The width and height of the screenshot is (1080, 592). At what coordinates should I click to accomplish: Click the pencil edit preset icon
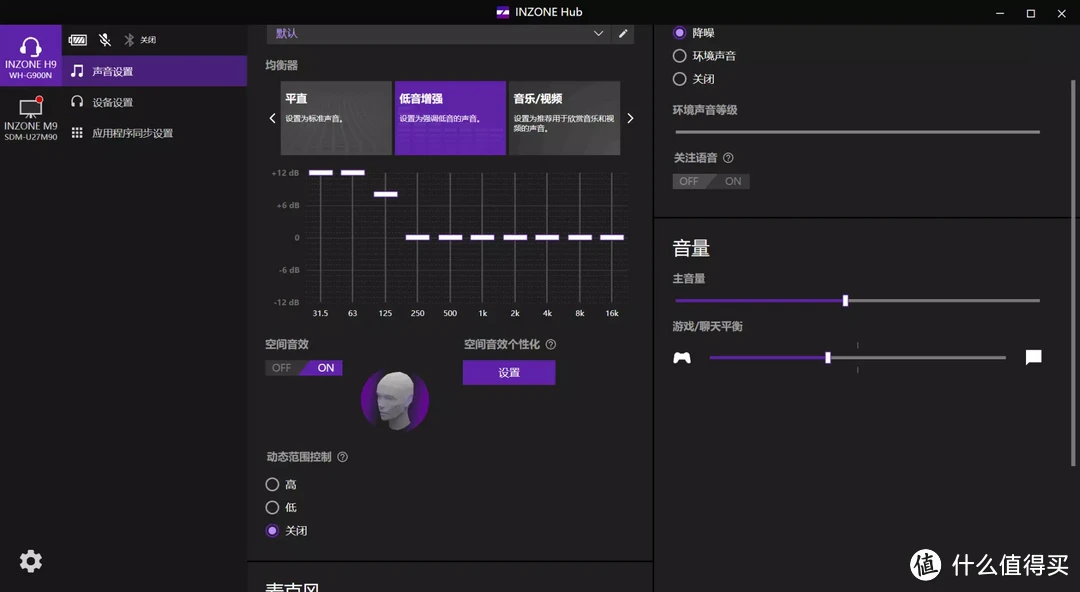(x=623, y=34)
